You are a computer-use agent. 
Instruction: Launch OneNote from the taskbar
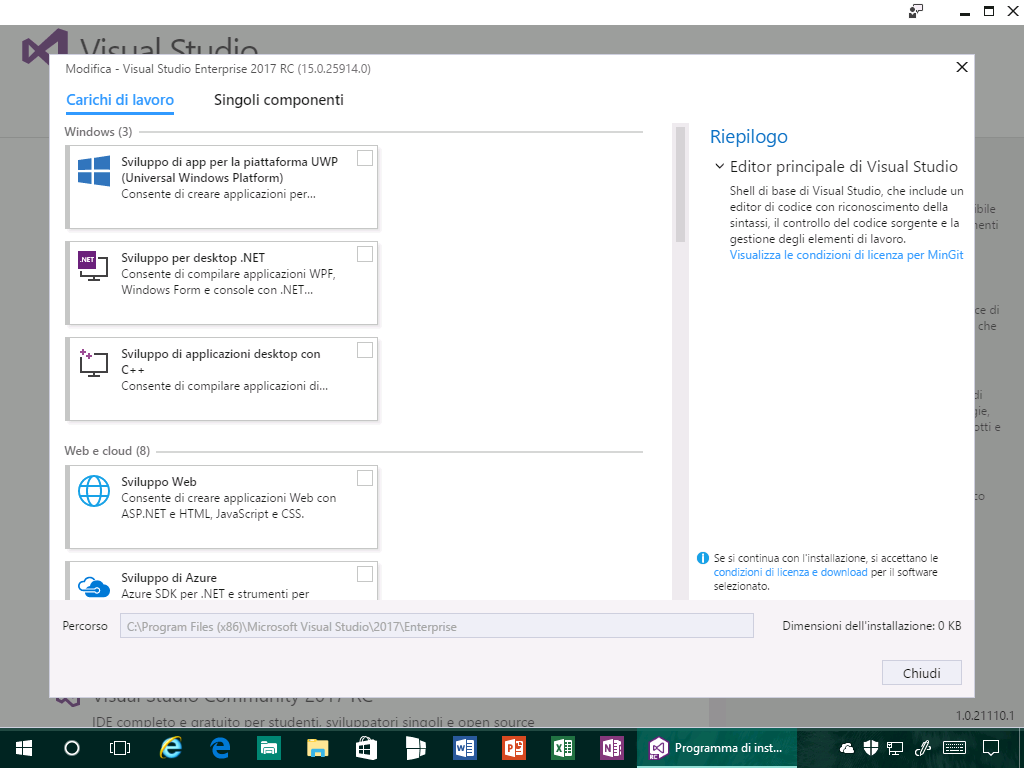click(612, 748)
